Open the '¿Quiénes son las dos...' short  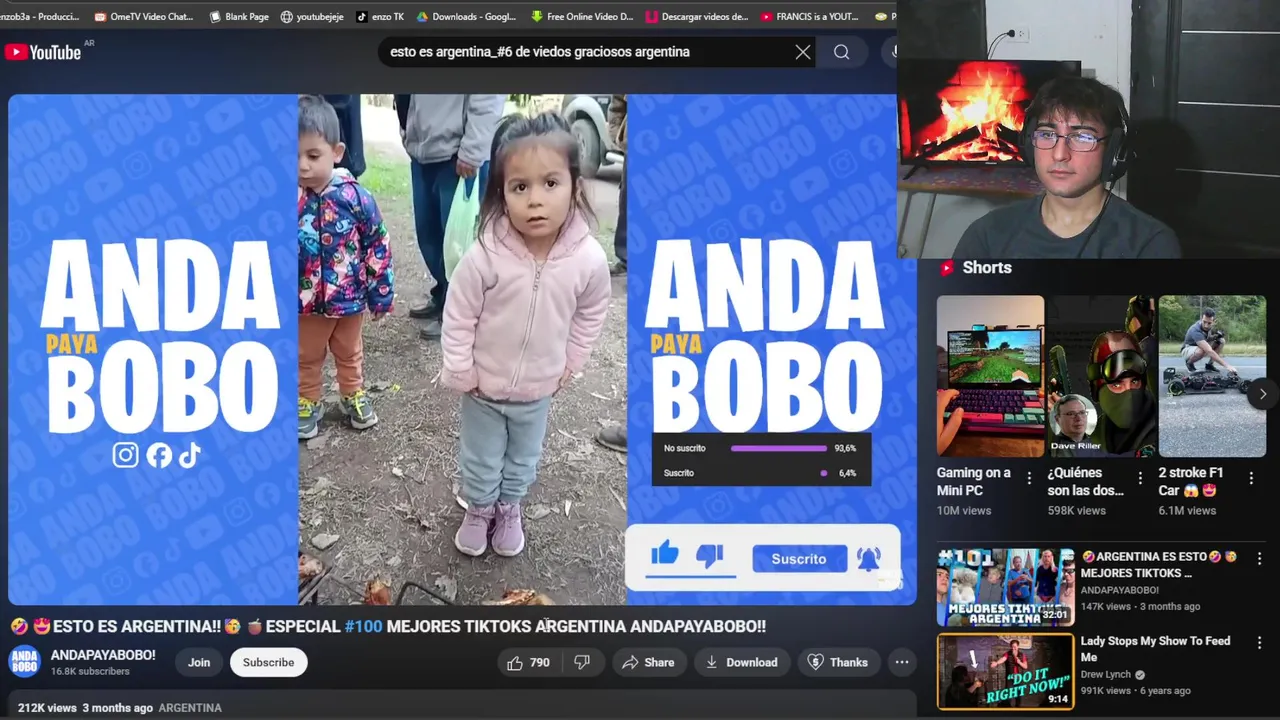tap(1101, 376)
